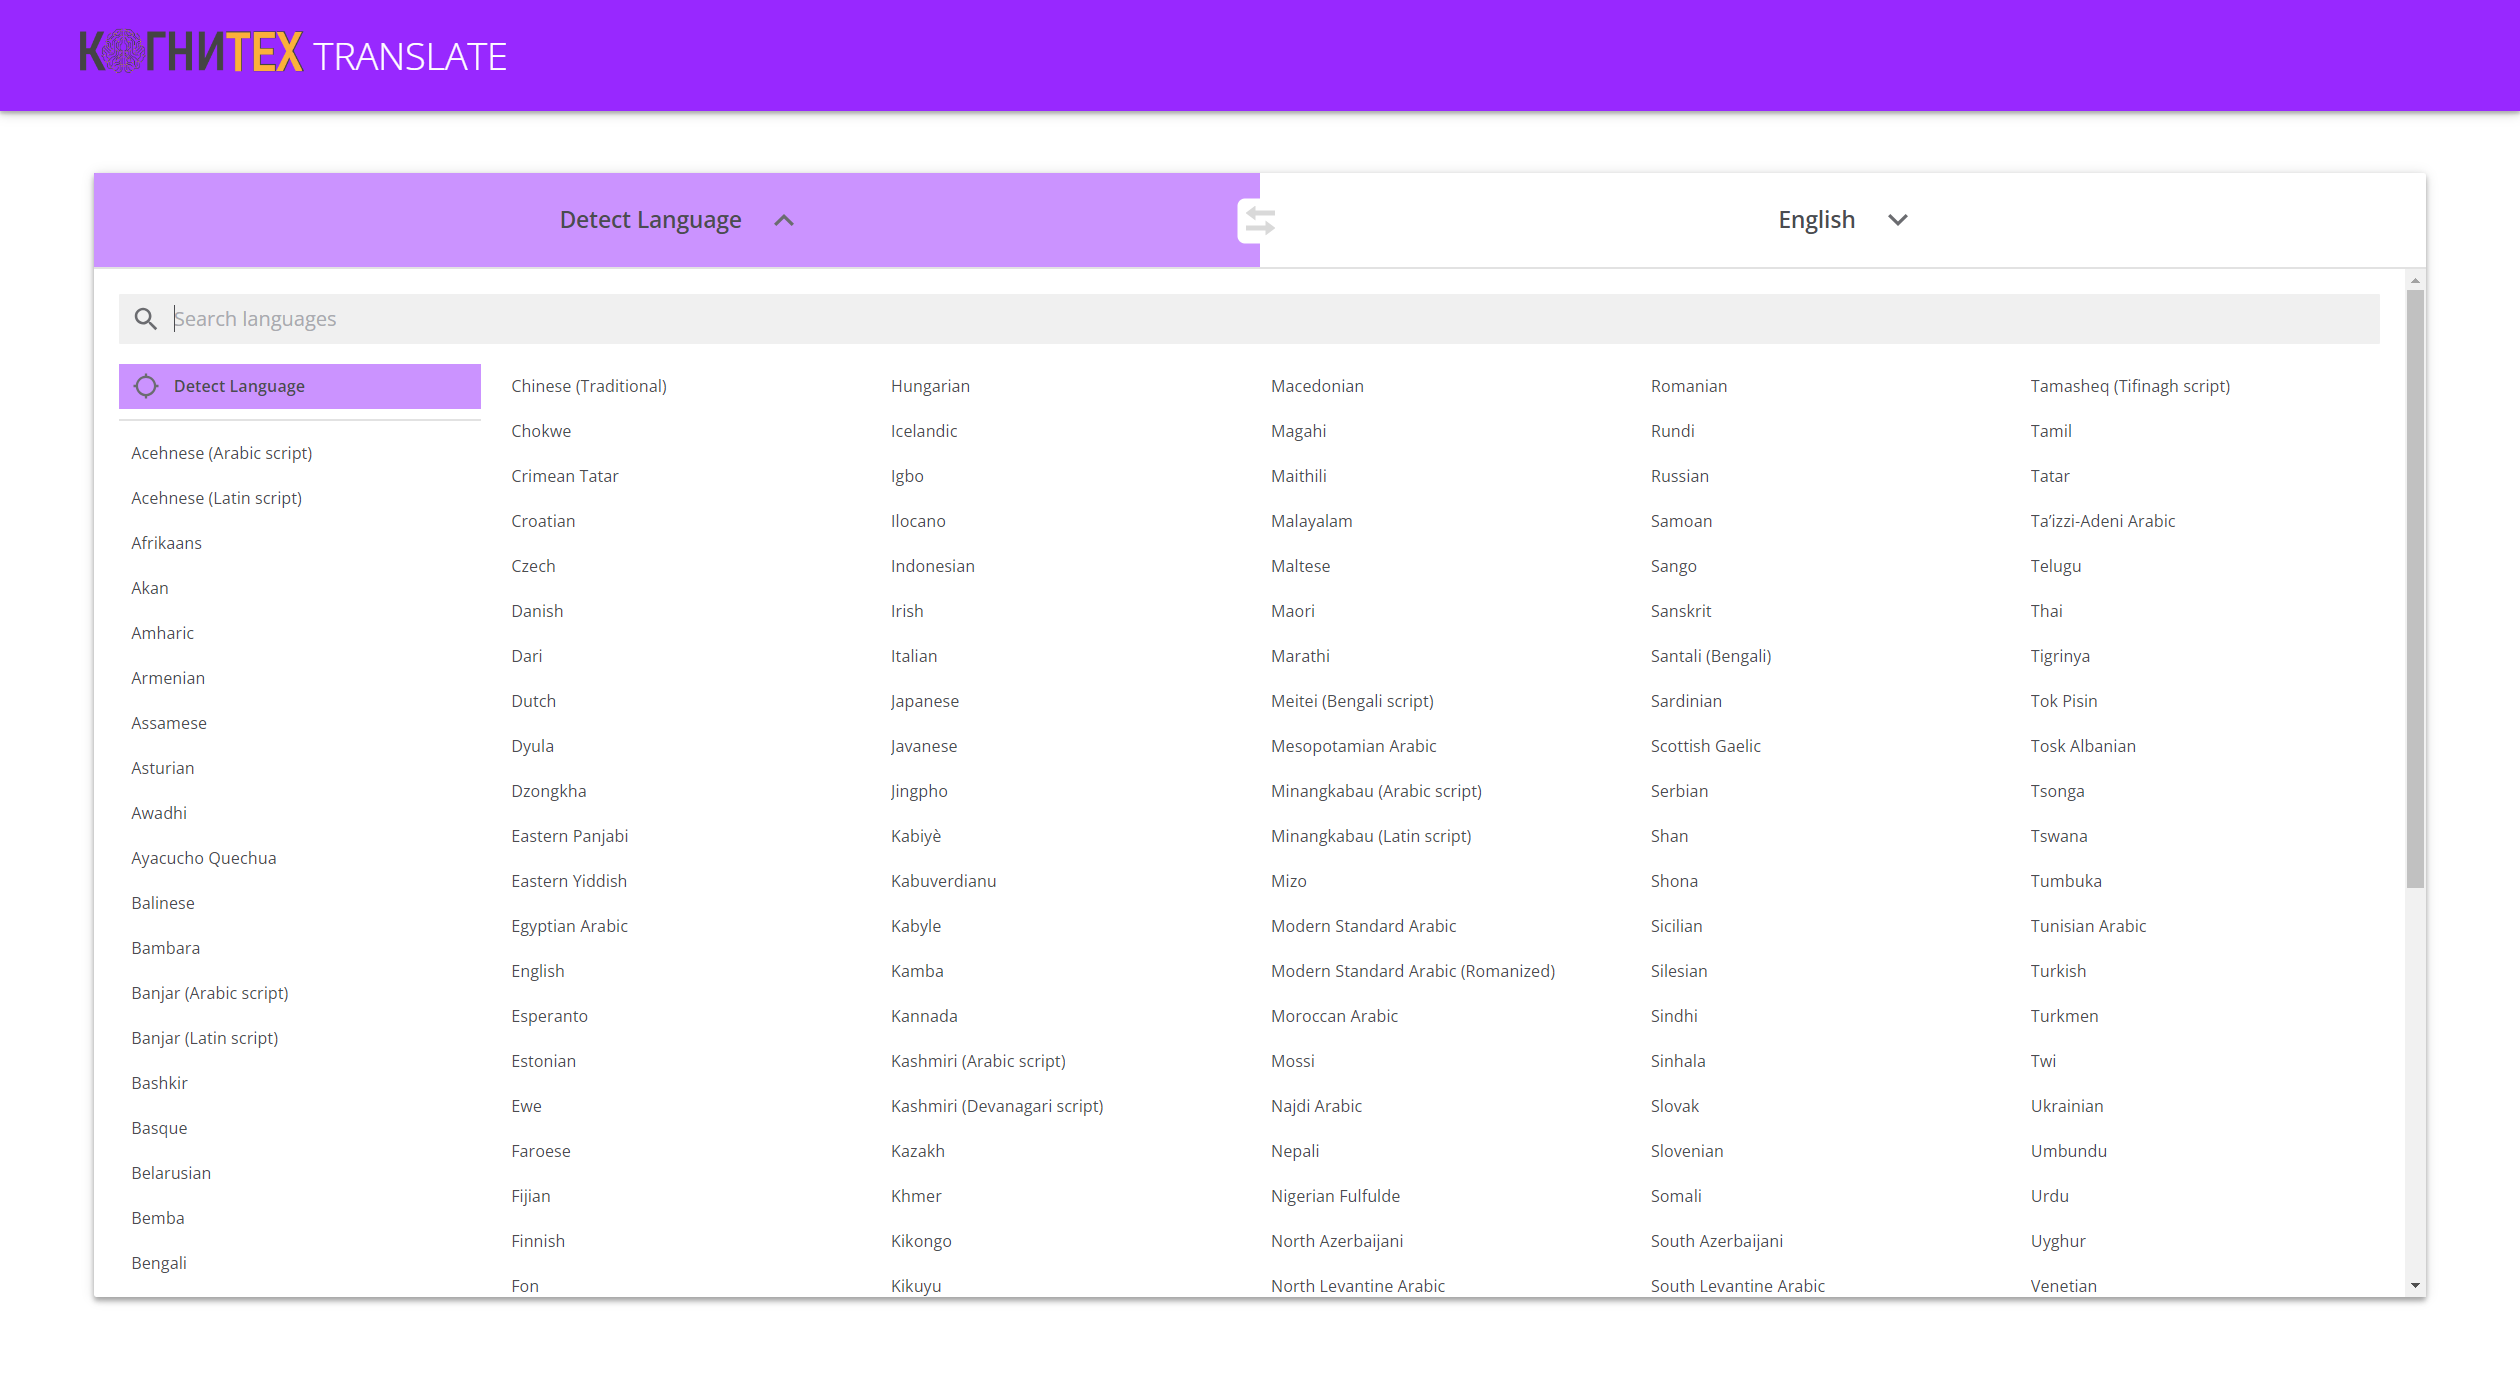
Task: Choose Modern Standard Arabic (Romanized)
Action: pyautogui.click(x=1412, y=971)
